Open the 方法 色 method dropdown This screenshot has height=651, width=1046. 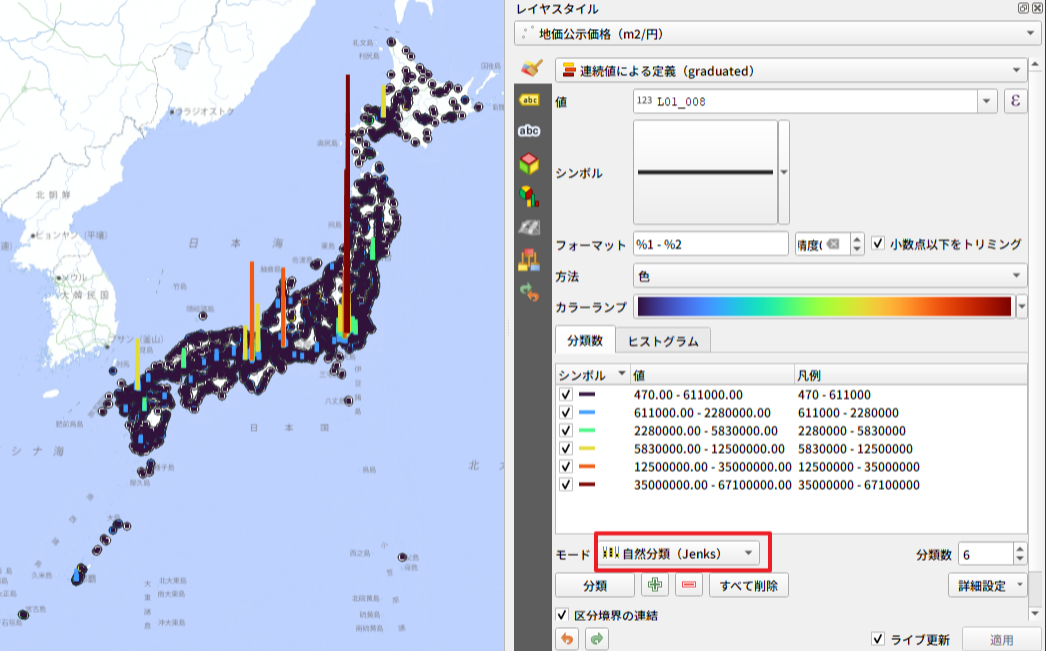(830, 275)
